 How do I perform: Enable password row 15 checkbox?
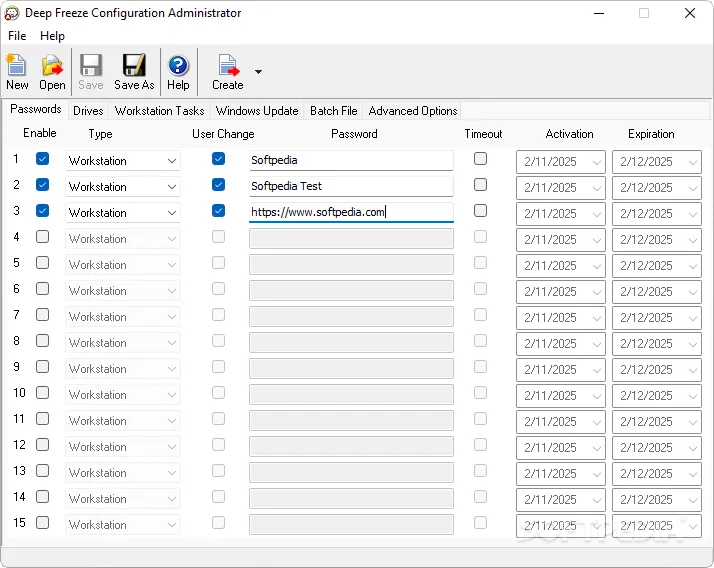42,522
